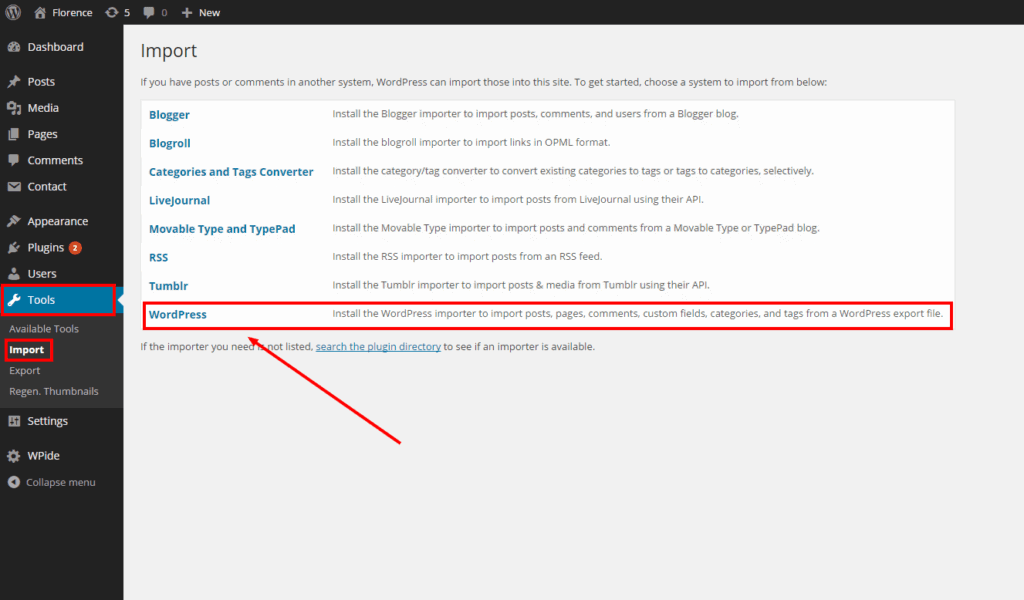1024x600 pixels.
Task: Open Plugins via the plug icon
Action: 14,246
